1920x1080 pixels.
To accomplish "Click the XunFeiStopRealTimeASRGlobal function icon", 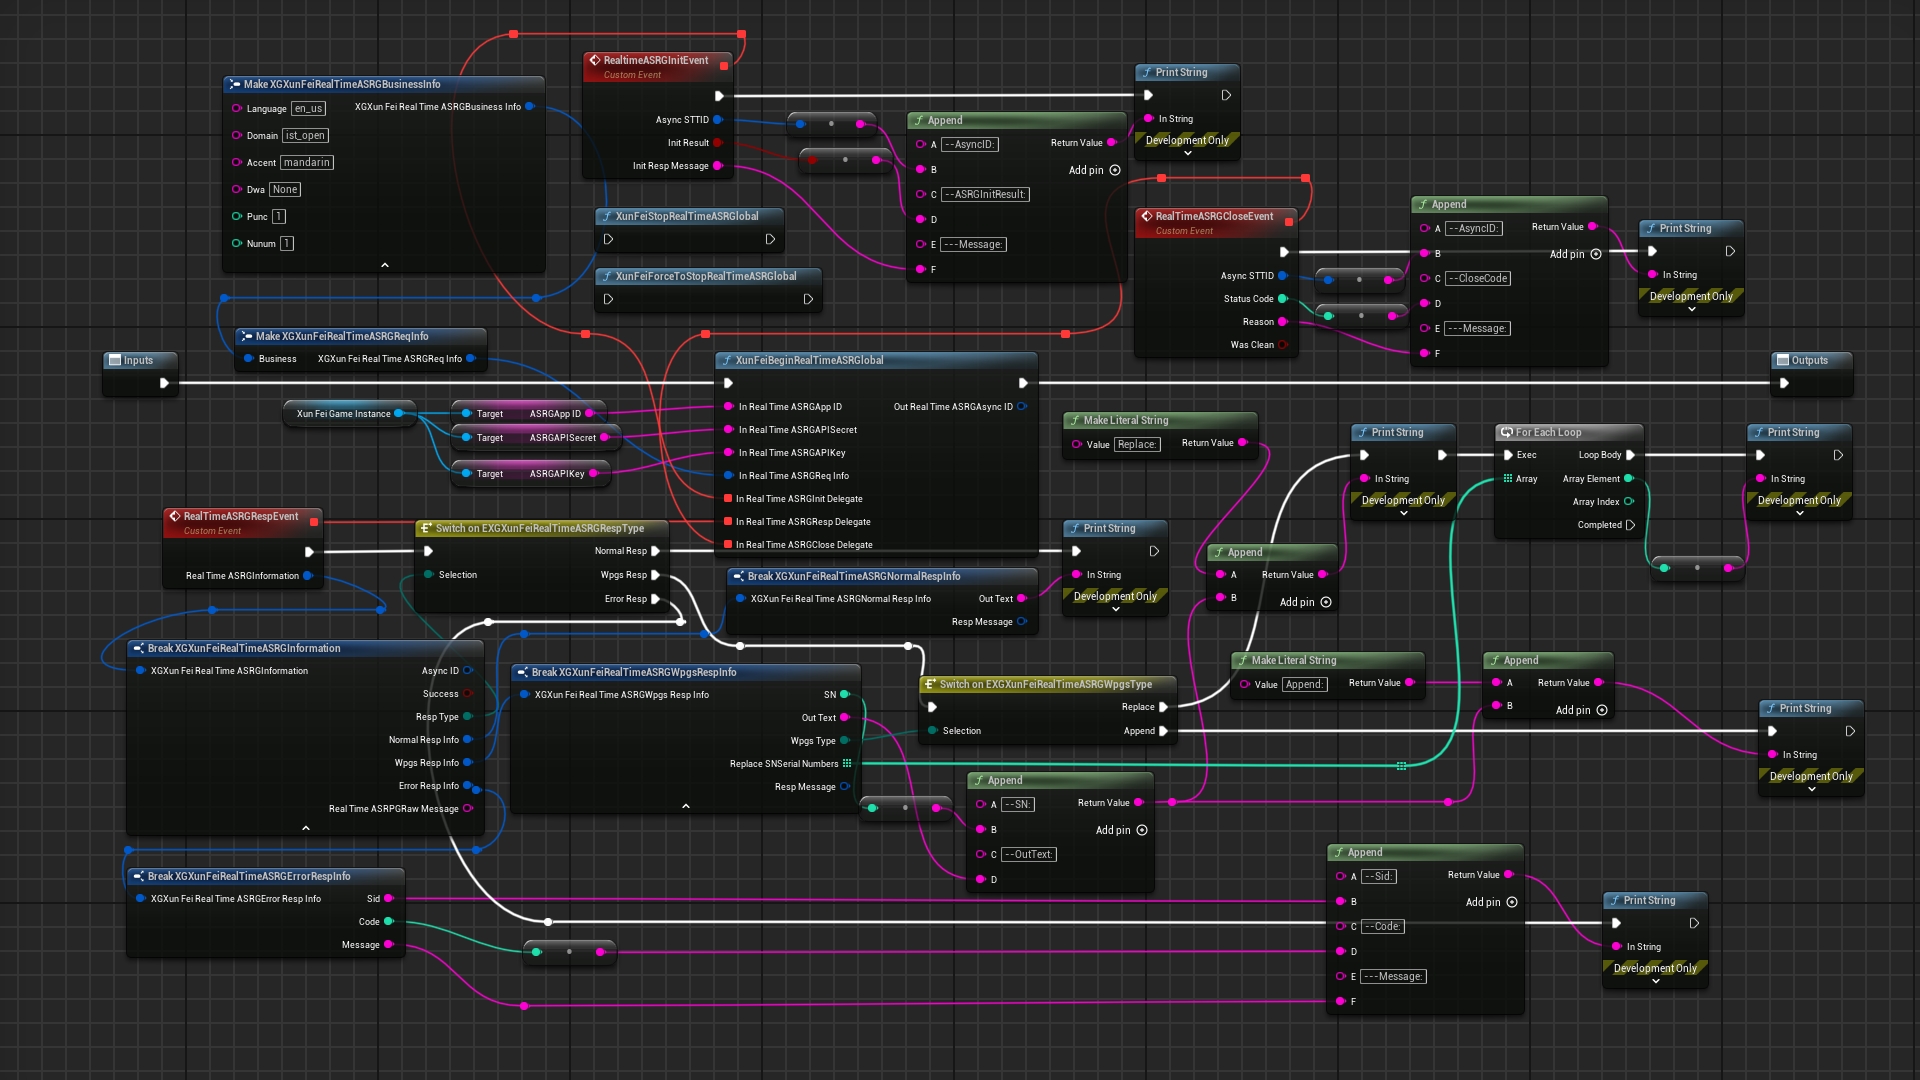I will click(x=606, y=216).
